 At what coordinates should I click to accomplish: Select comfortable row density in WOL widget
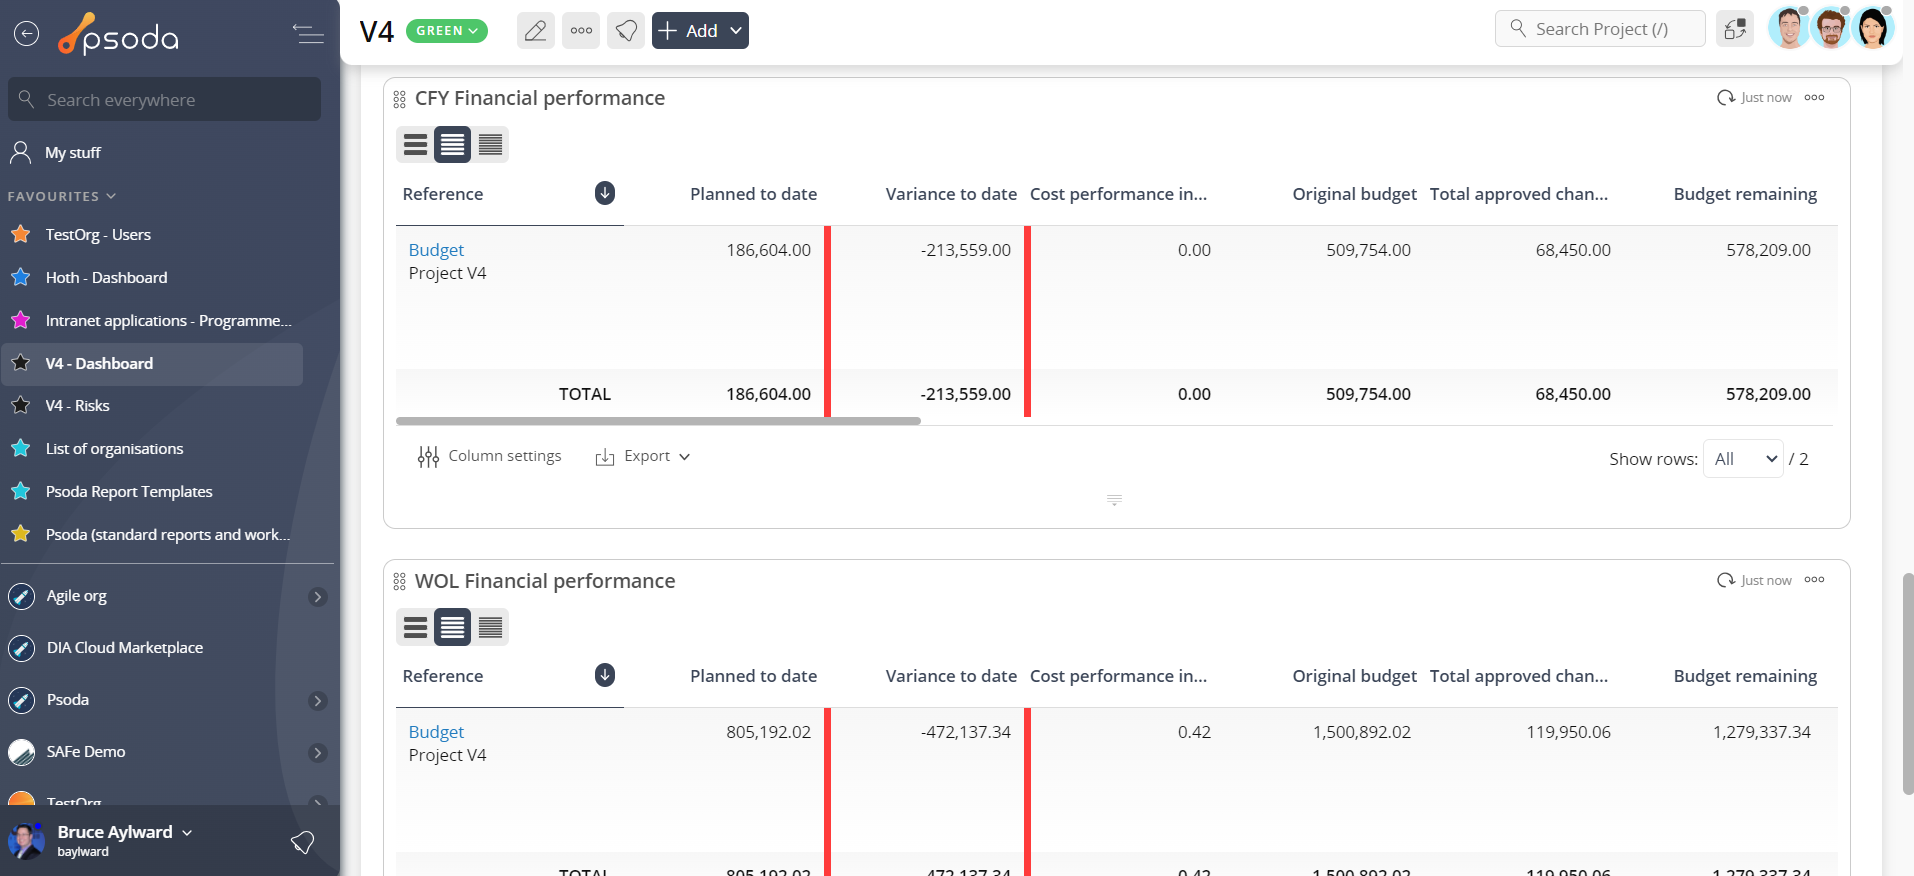tap(415, 627)
